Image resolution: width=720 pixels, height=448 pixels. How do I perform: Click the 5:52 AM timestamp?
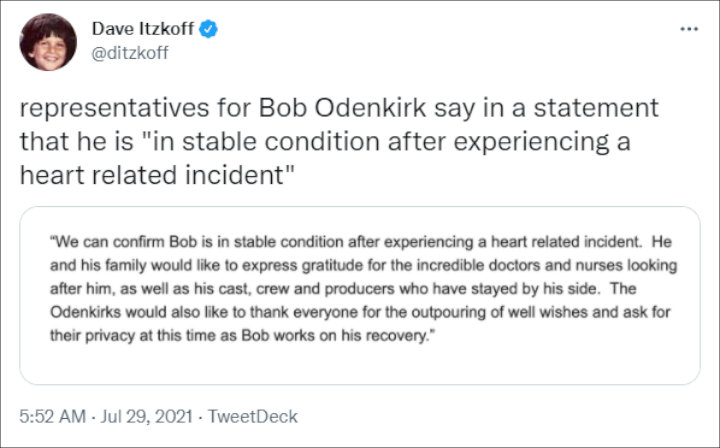52,416
